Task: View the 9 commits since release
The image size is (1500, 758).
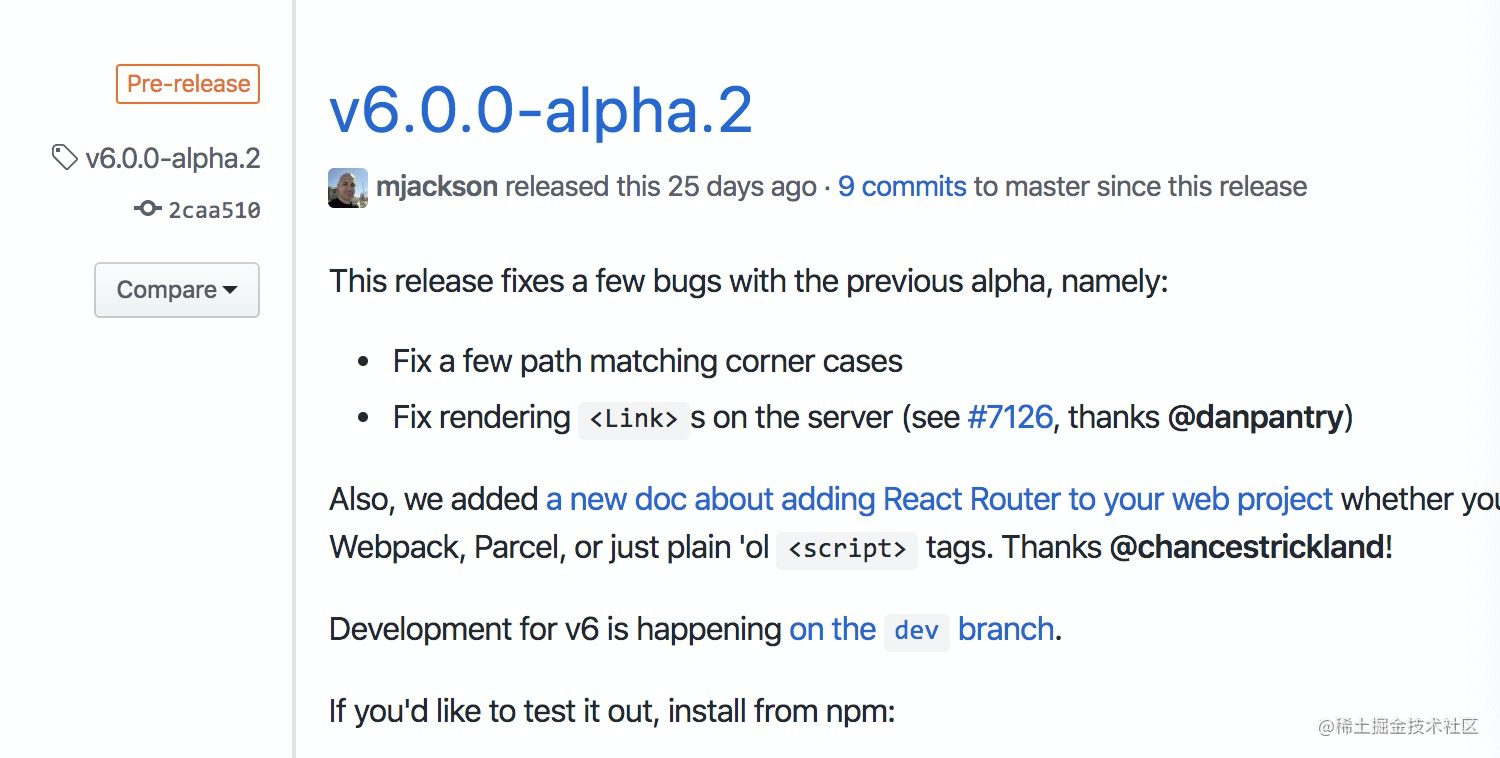Action: tap(902, 187)
